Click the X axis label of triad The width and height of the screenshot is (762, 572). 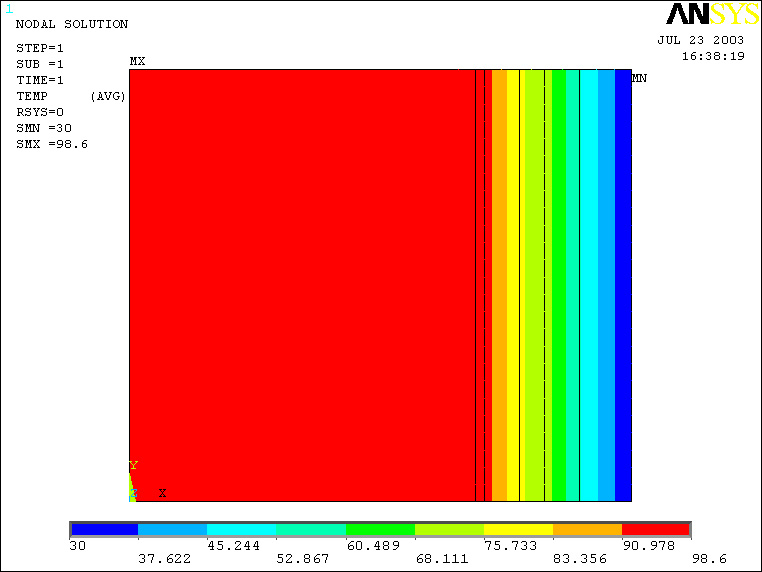(x=162, y=493)
